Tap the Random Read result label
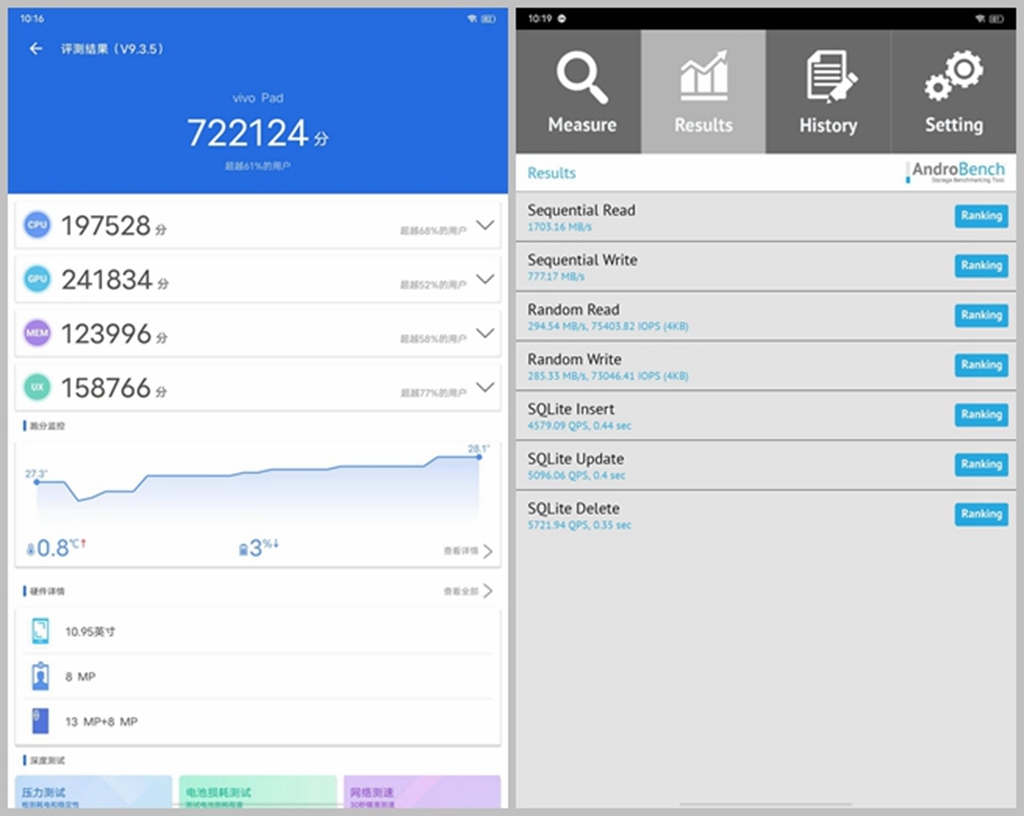The height and width of the screenshot is (816, 1024). (x=573, y=309)
